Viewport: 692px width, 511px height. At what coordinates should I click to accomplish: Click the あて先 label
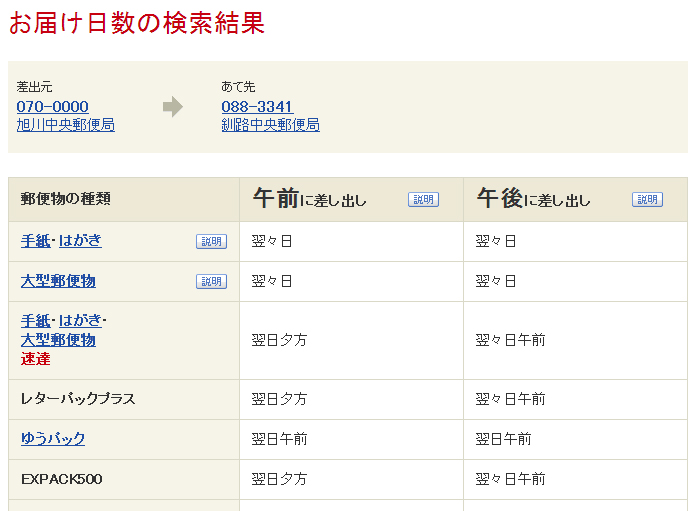click(238, 87)
